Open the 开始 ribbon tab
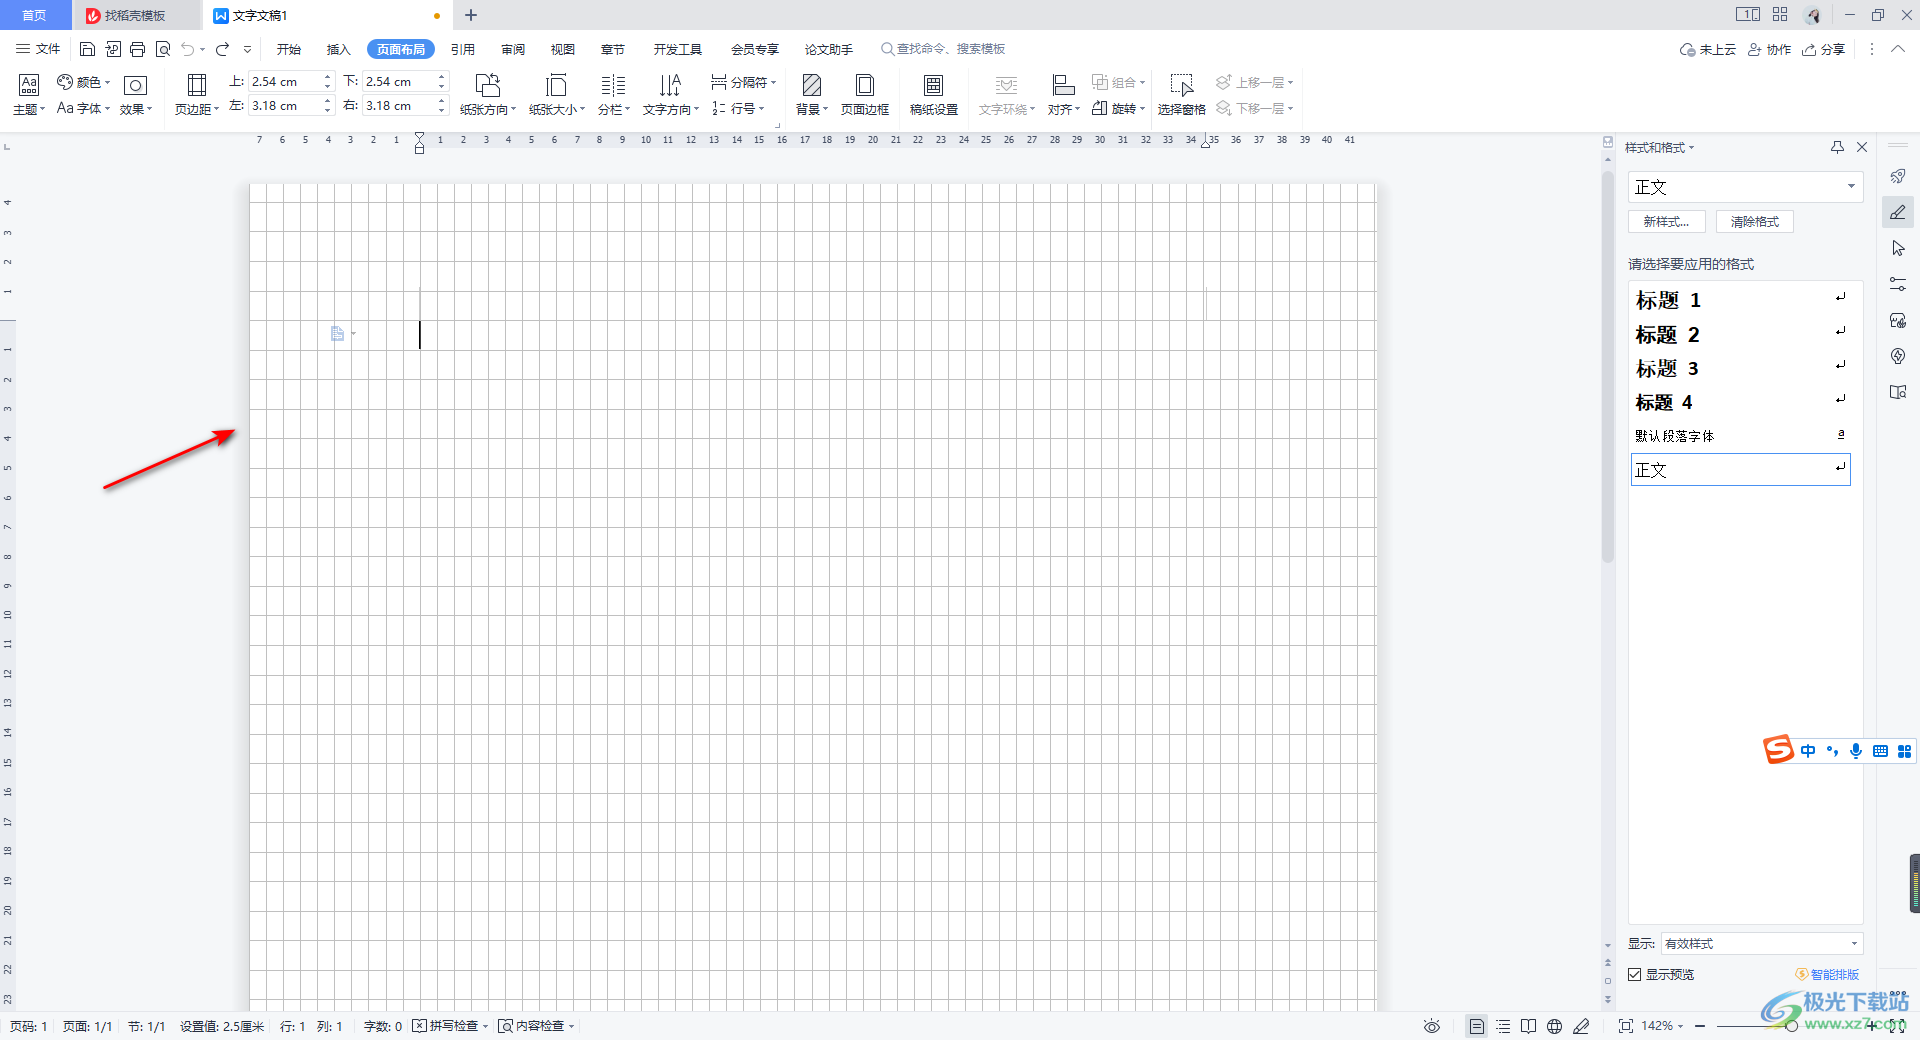1920x1040 pixels. tap(289, 49)
